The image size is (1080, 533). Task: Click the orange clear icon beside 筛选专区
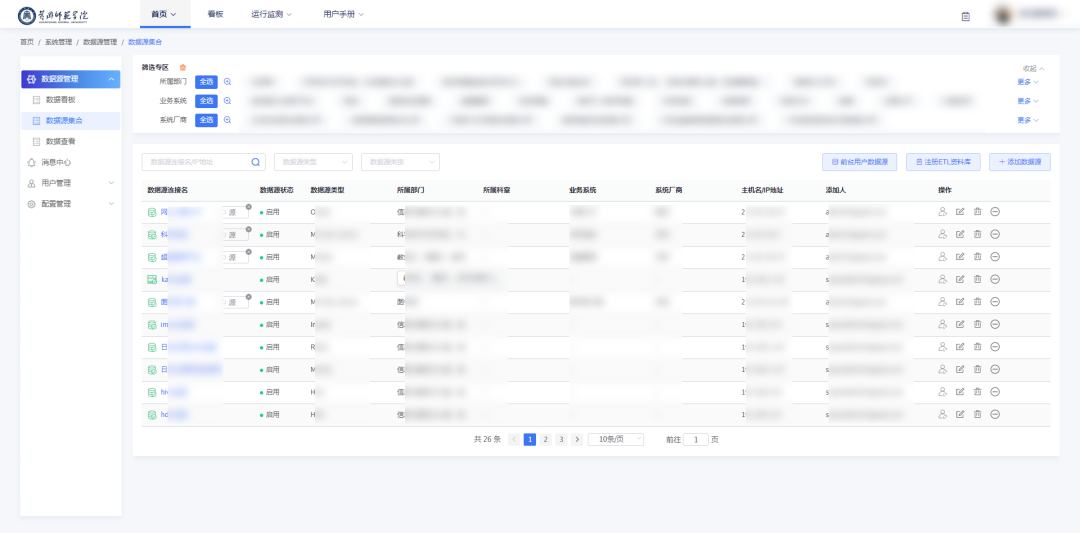click(183, 67)
